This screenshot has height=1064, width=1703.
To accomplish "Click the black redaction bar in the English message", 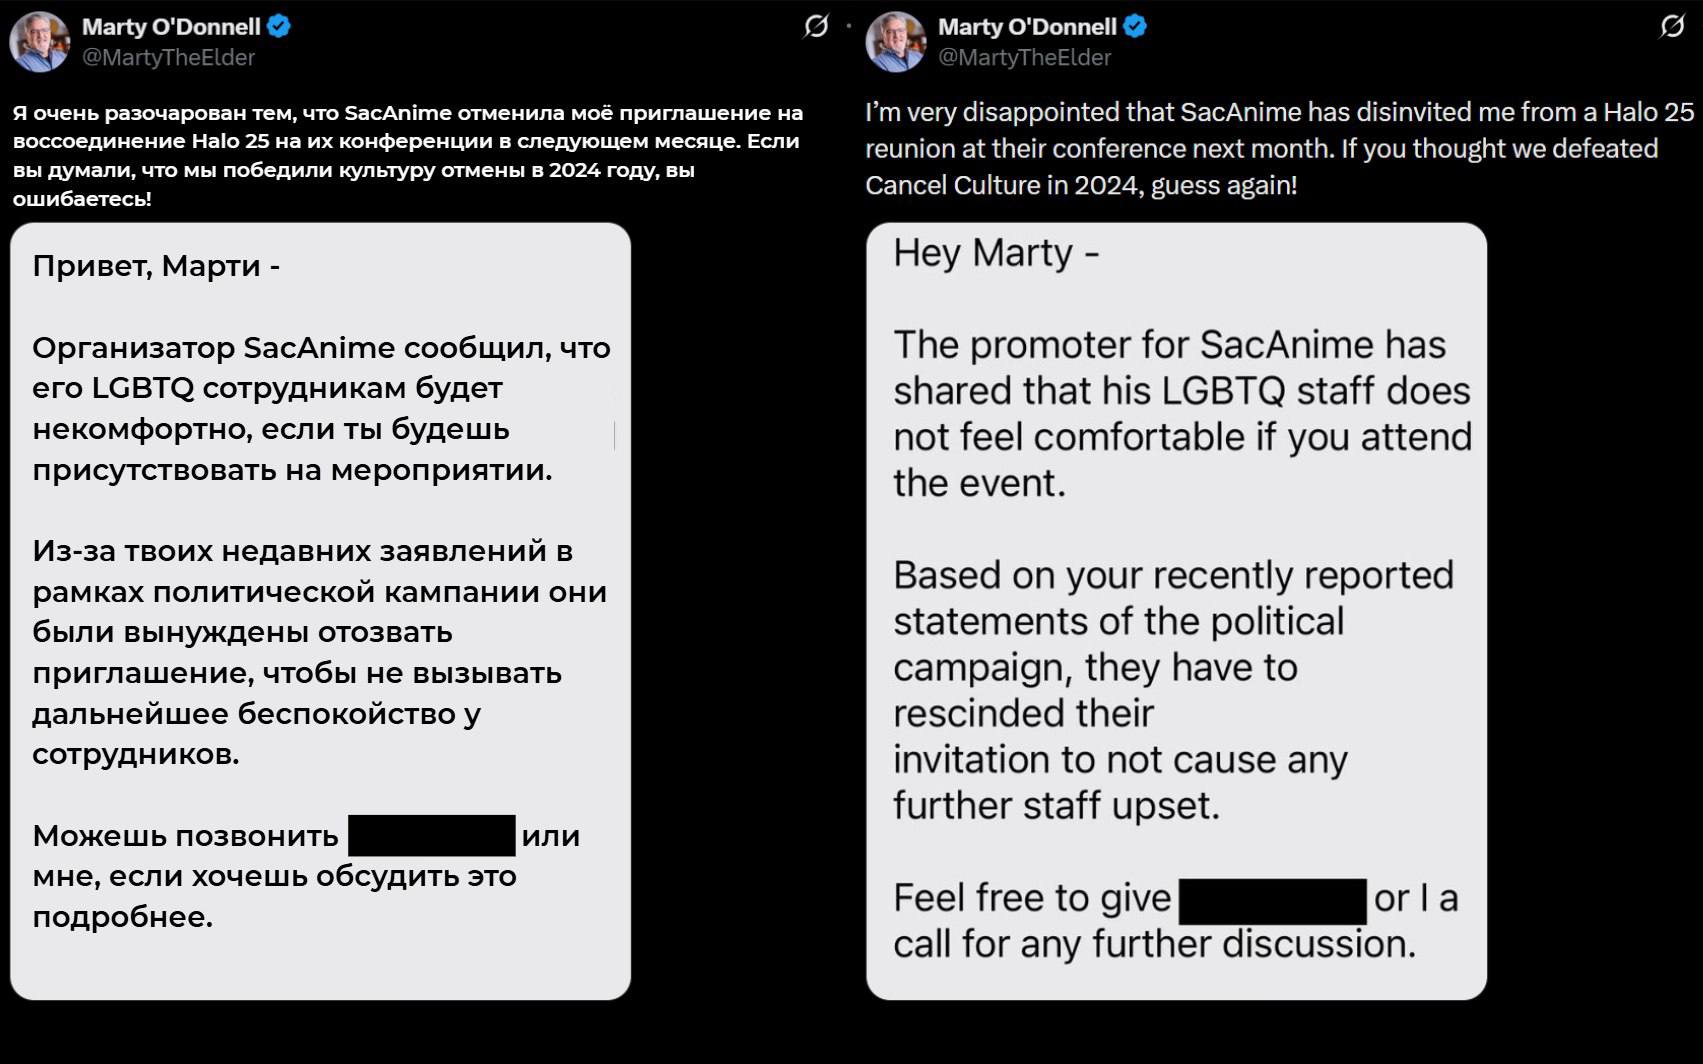I will tap(1273, 901).
